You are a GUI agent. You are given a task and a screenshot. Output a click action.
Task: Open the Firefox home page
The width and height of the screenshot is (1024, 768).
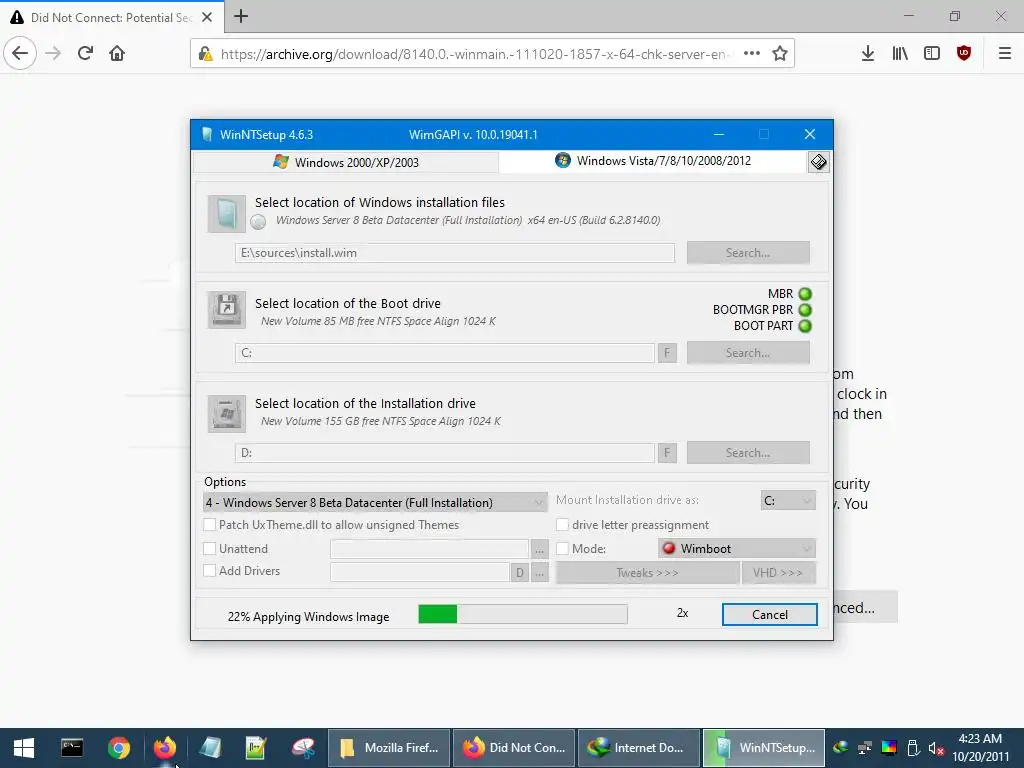117,54
